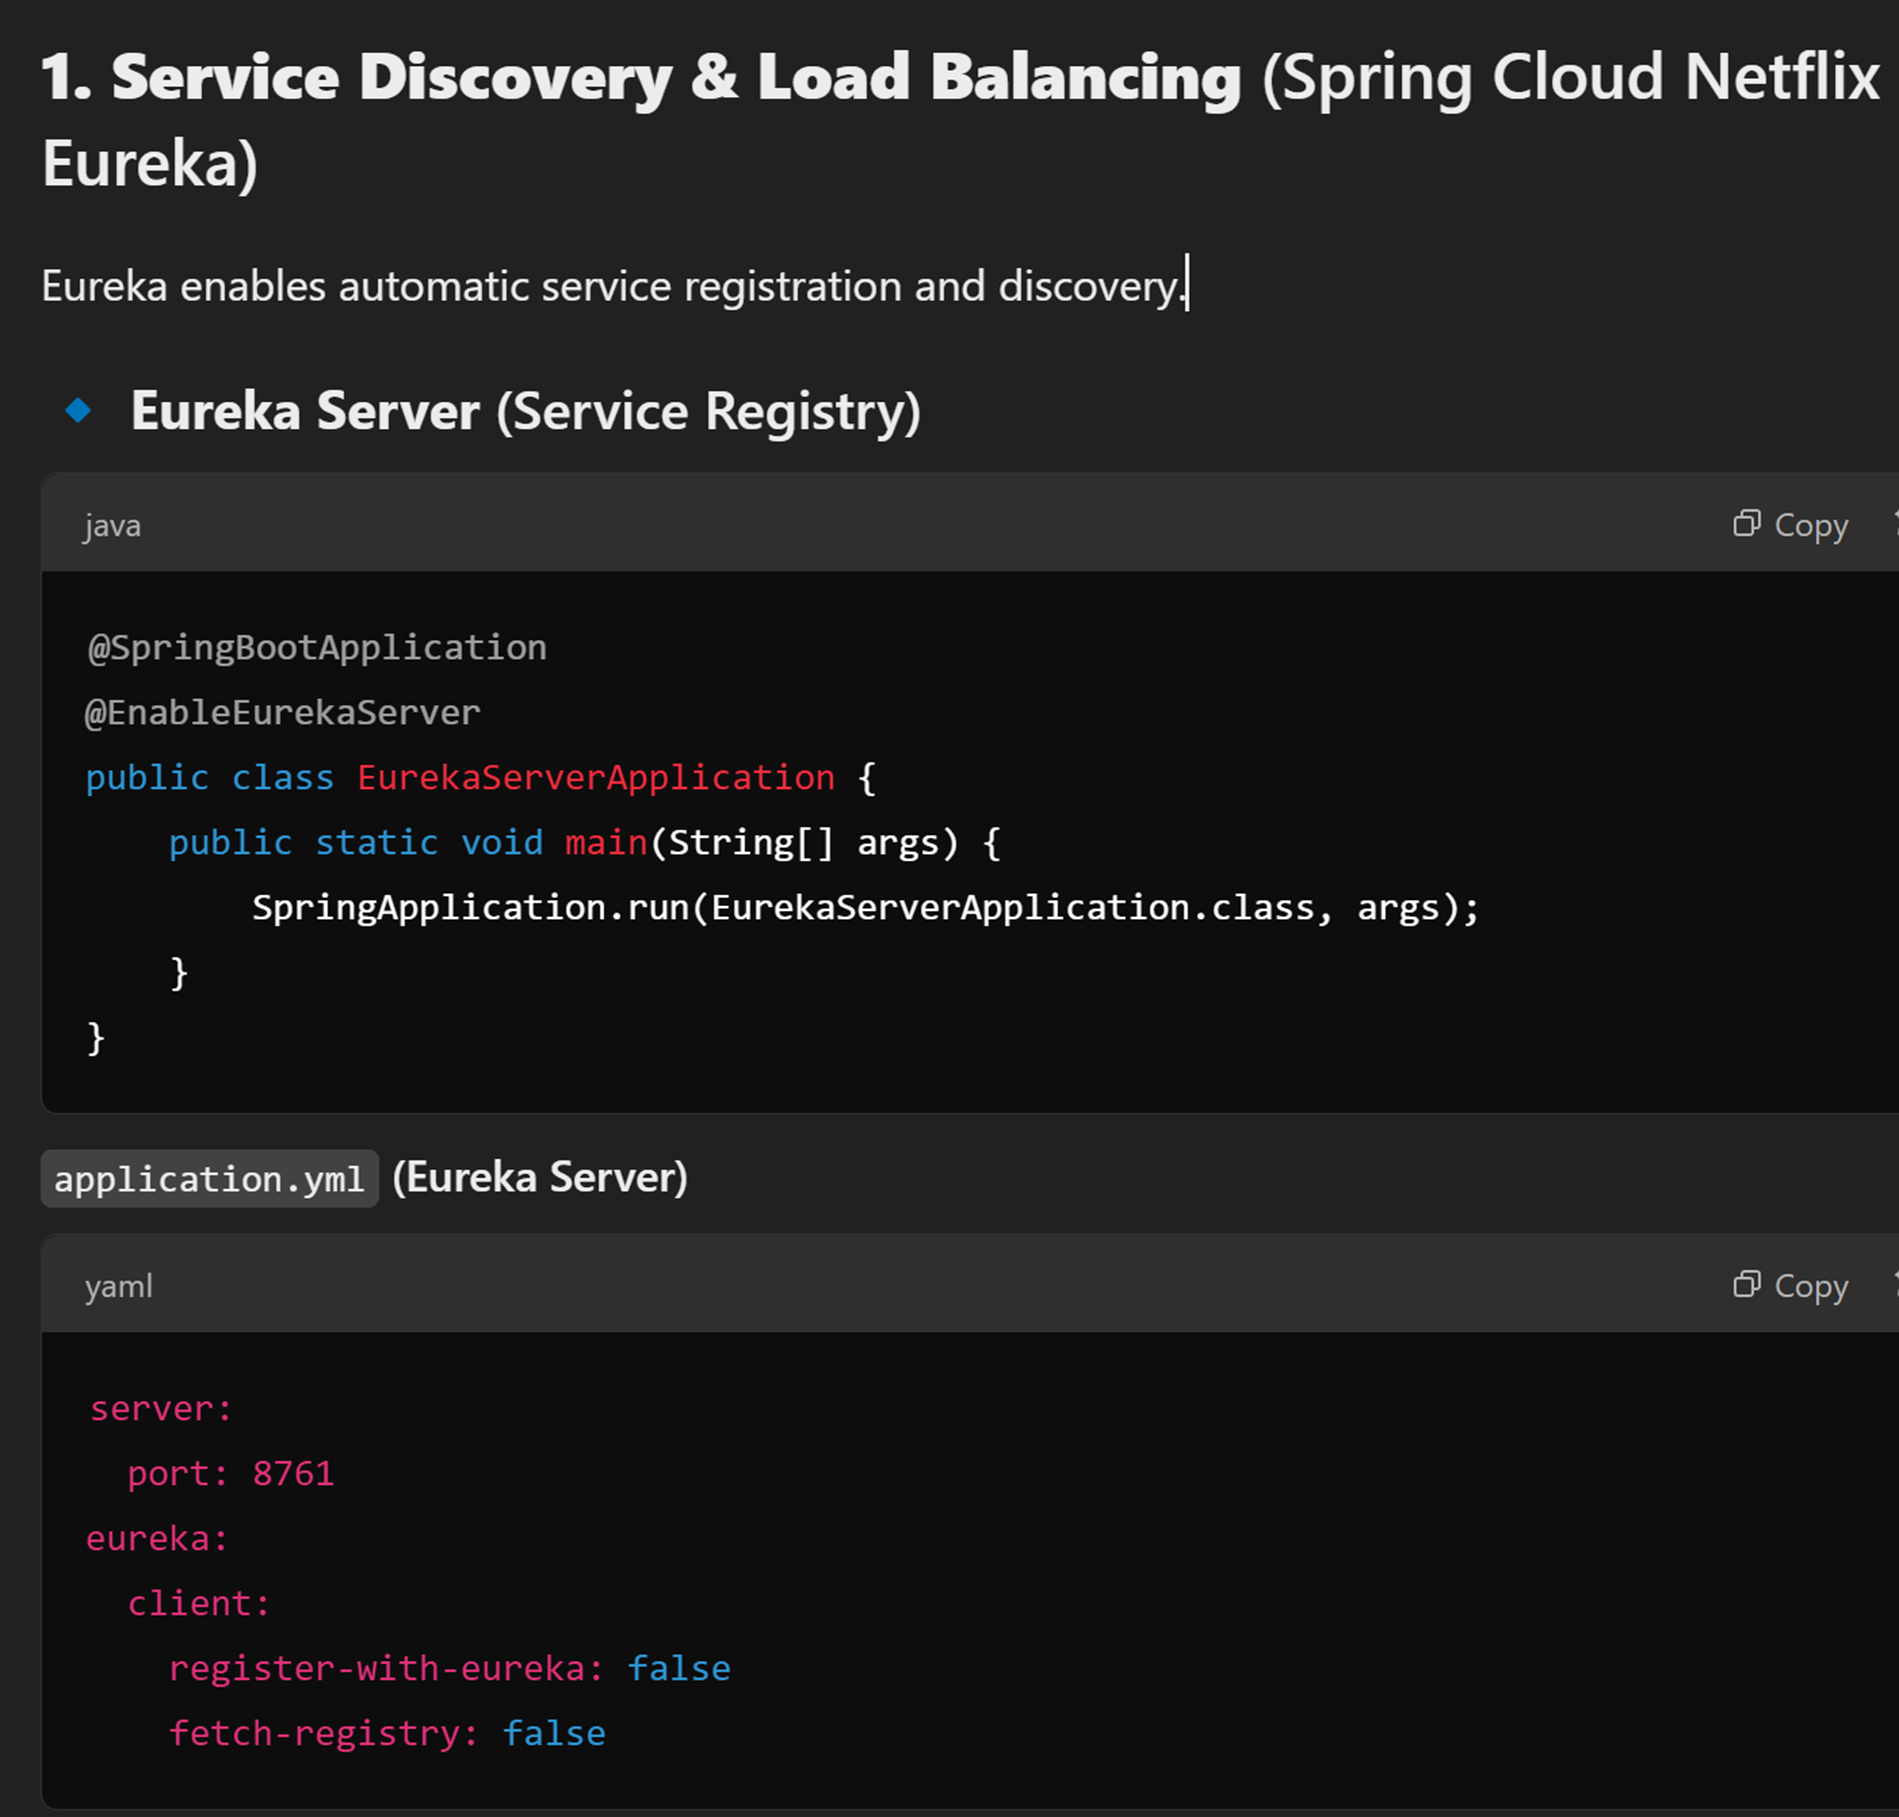The width and height of the screenshot is (1899, 1817).
Task: Click the copy icon in yaml block header
Action: 1746,1284
